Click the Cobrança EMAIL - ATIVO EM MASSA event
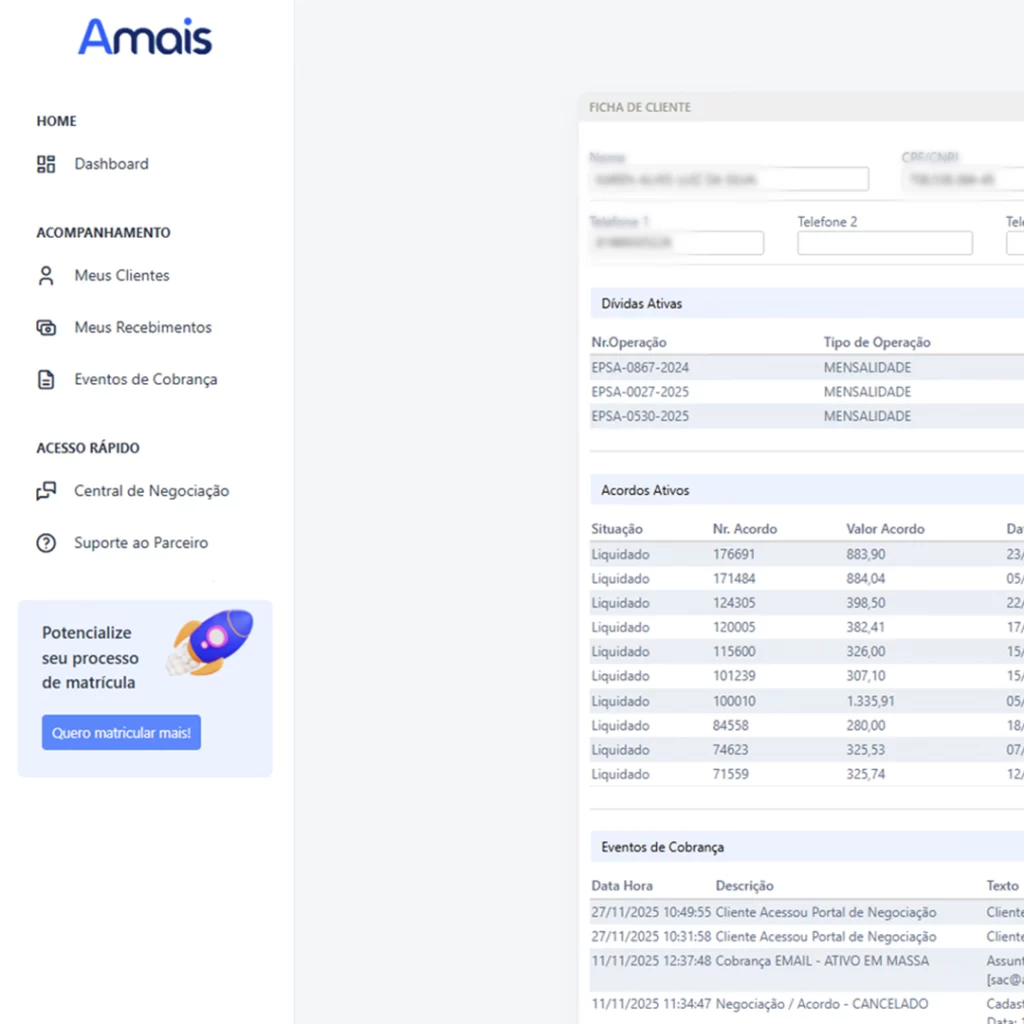The height and width of the screenshot is (1024, 1024). (822, 961)
